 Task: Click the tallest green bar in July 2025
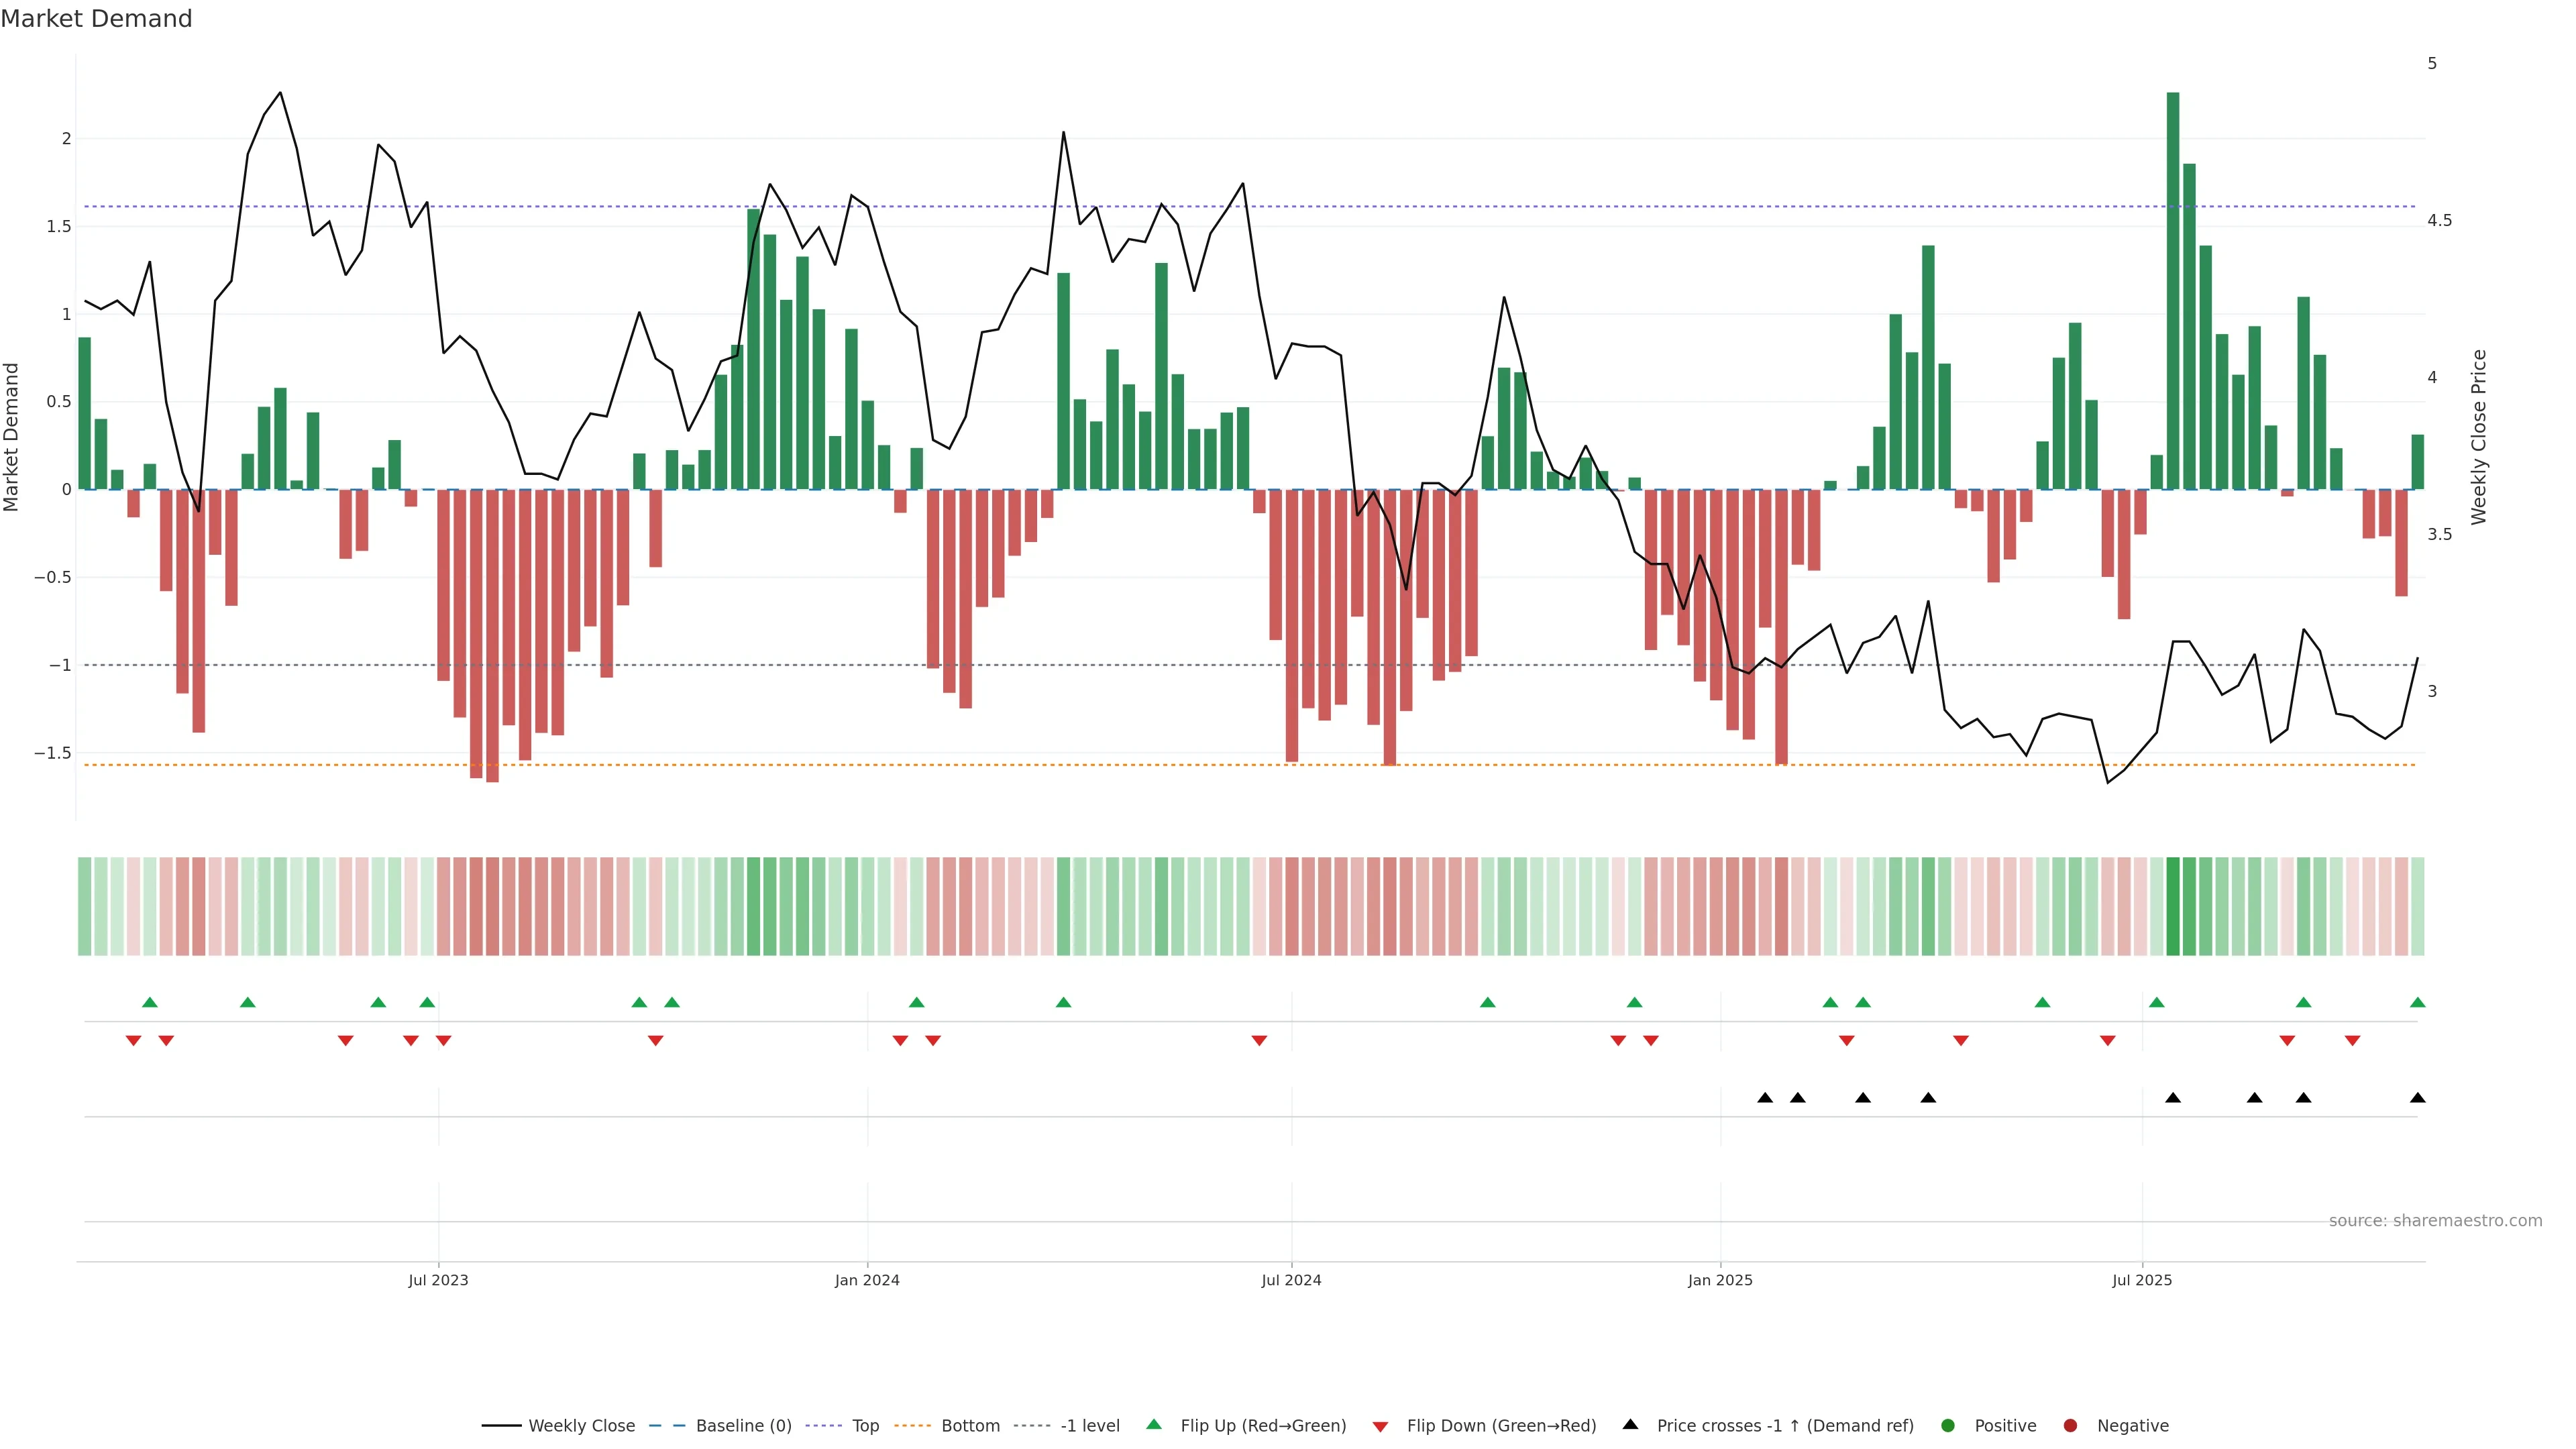2172,290
